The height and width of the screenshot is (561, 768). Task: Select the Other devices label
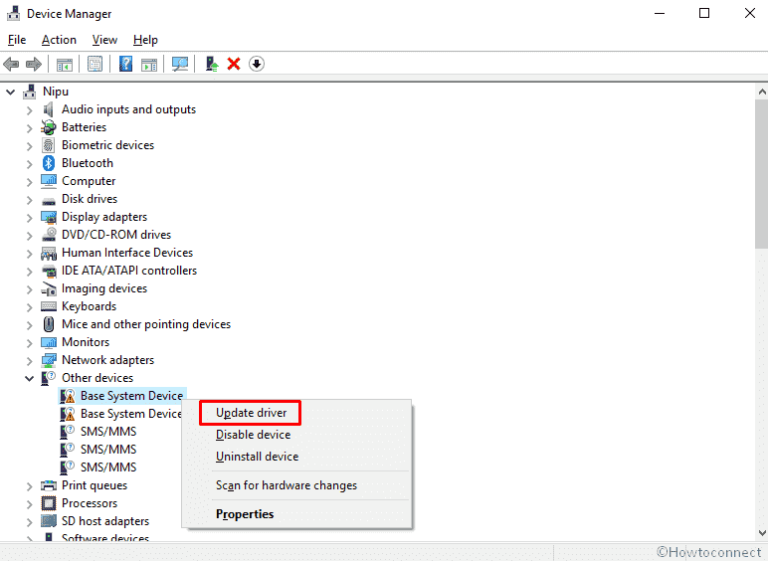point(97,378)
